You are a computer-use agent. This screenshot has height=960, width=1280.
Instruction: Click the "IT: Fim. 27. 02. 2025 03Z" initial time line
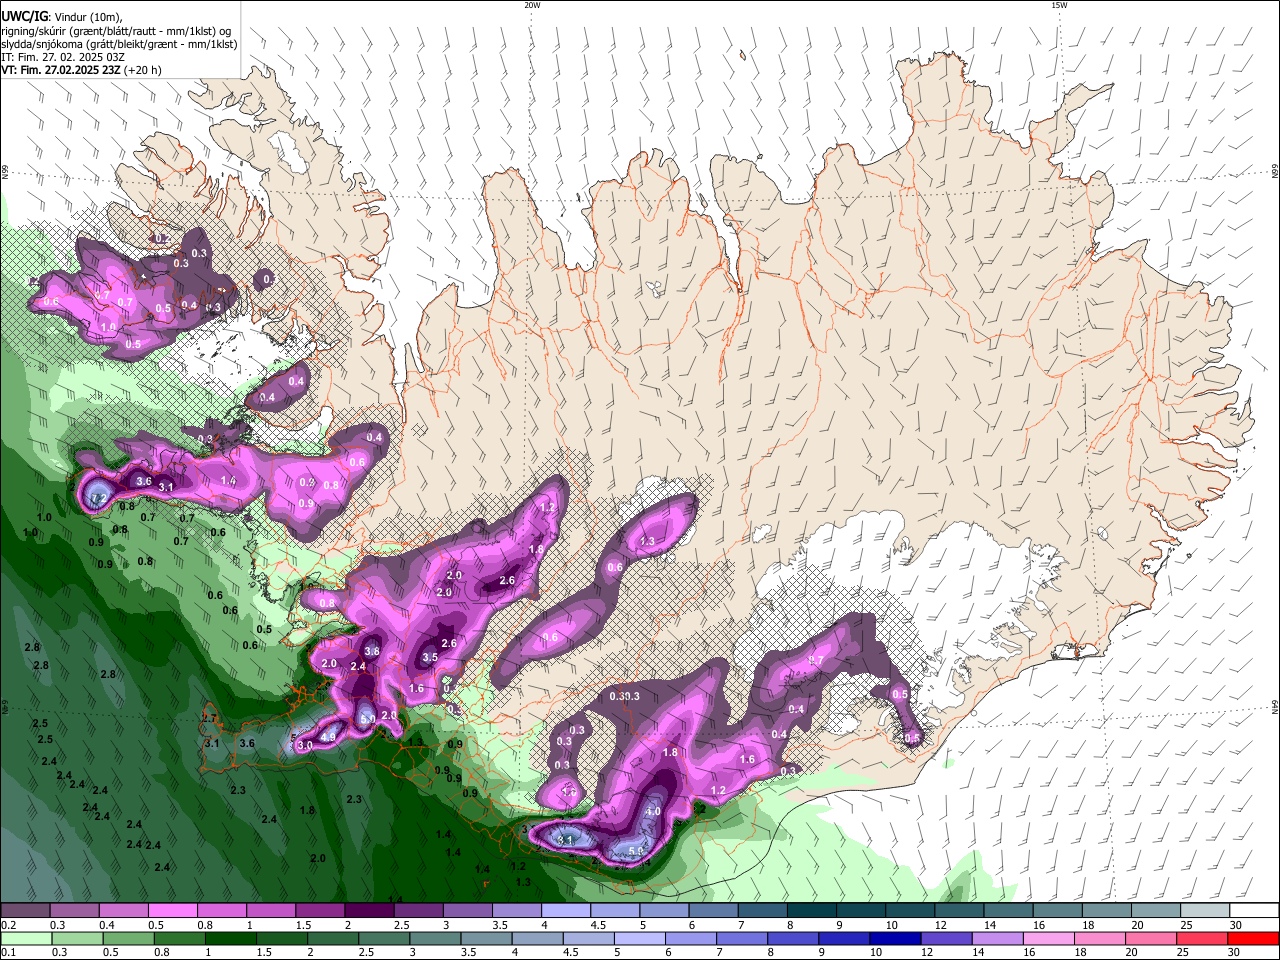pos(63,57)
